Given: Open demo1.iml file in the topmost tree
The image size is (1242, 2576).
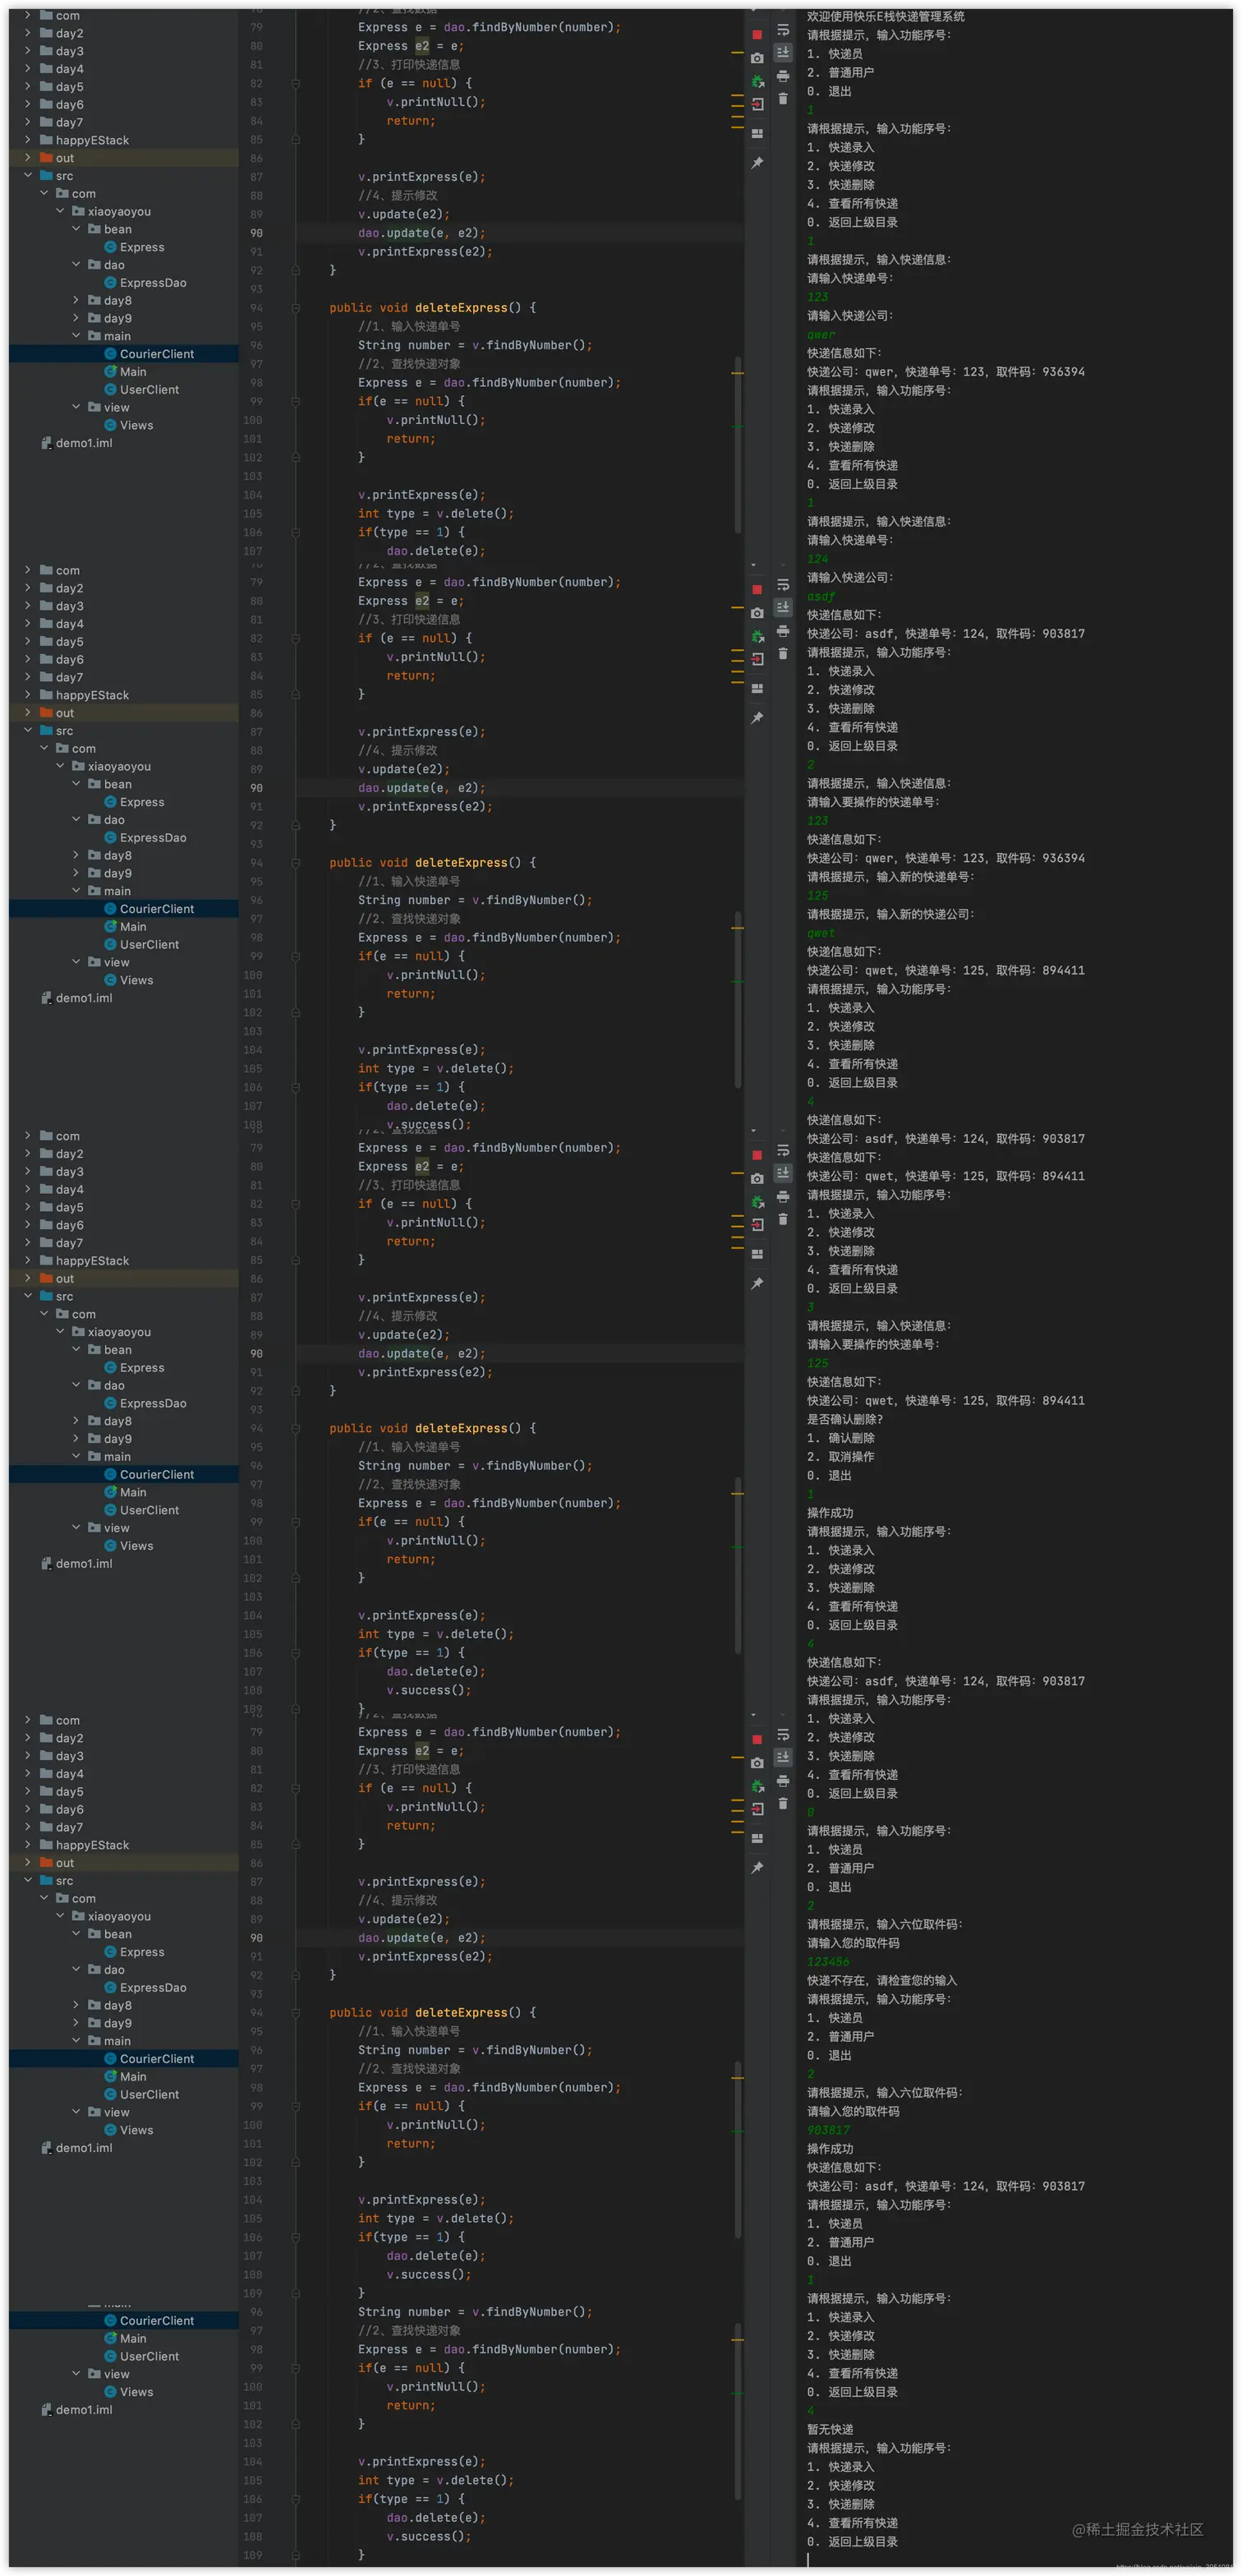Looking at the screenshot, I should 83,443.
